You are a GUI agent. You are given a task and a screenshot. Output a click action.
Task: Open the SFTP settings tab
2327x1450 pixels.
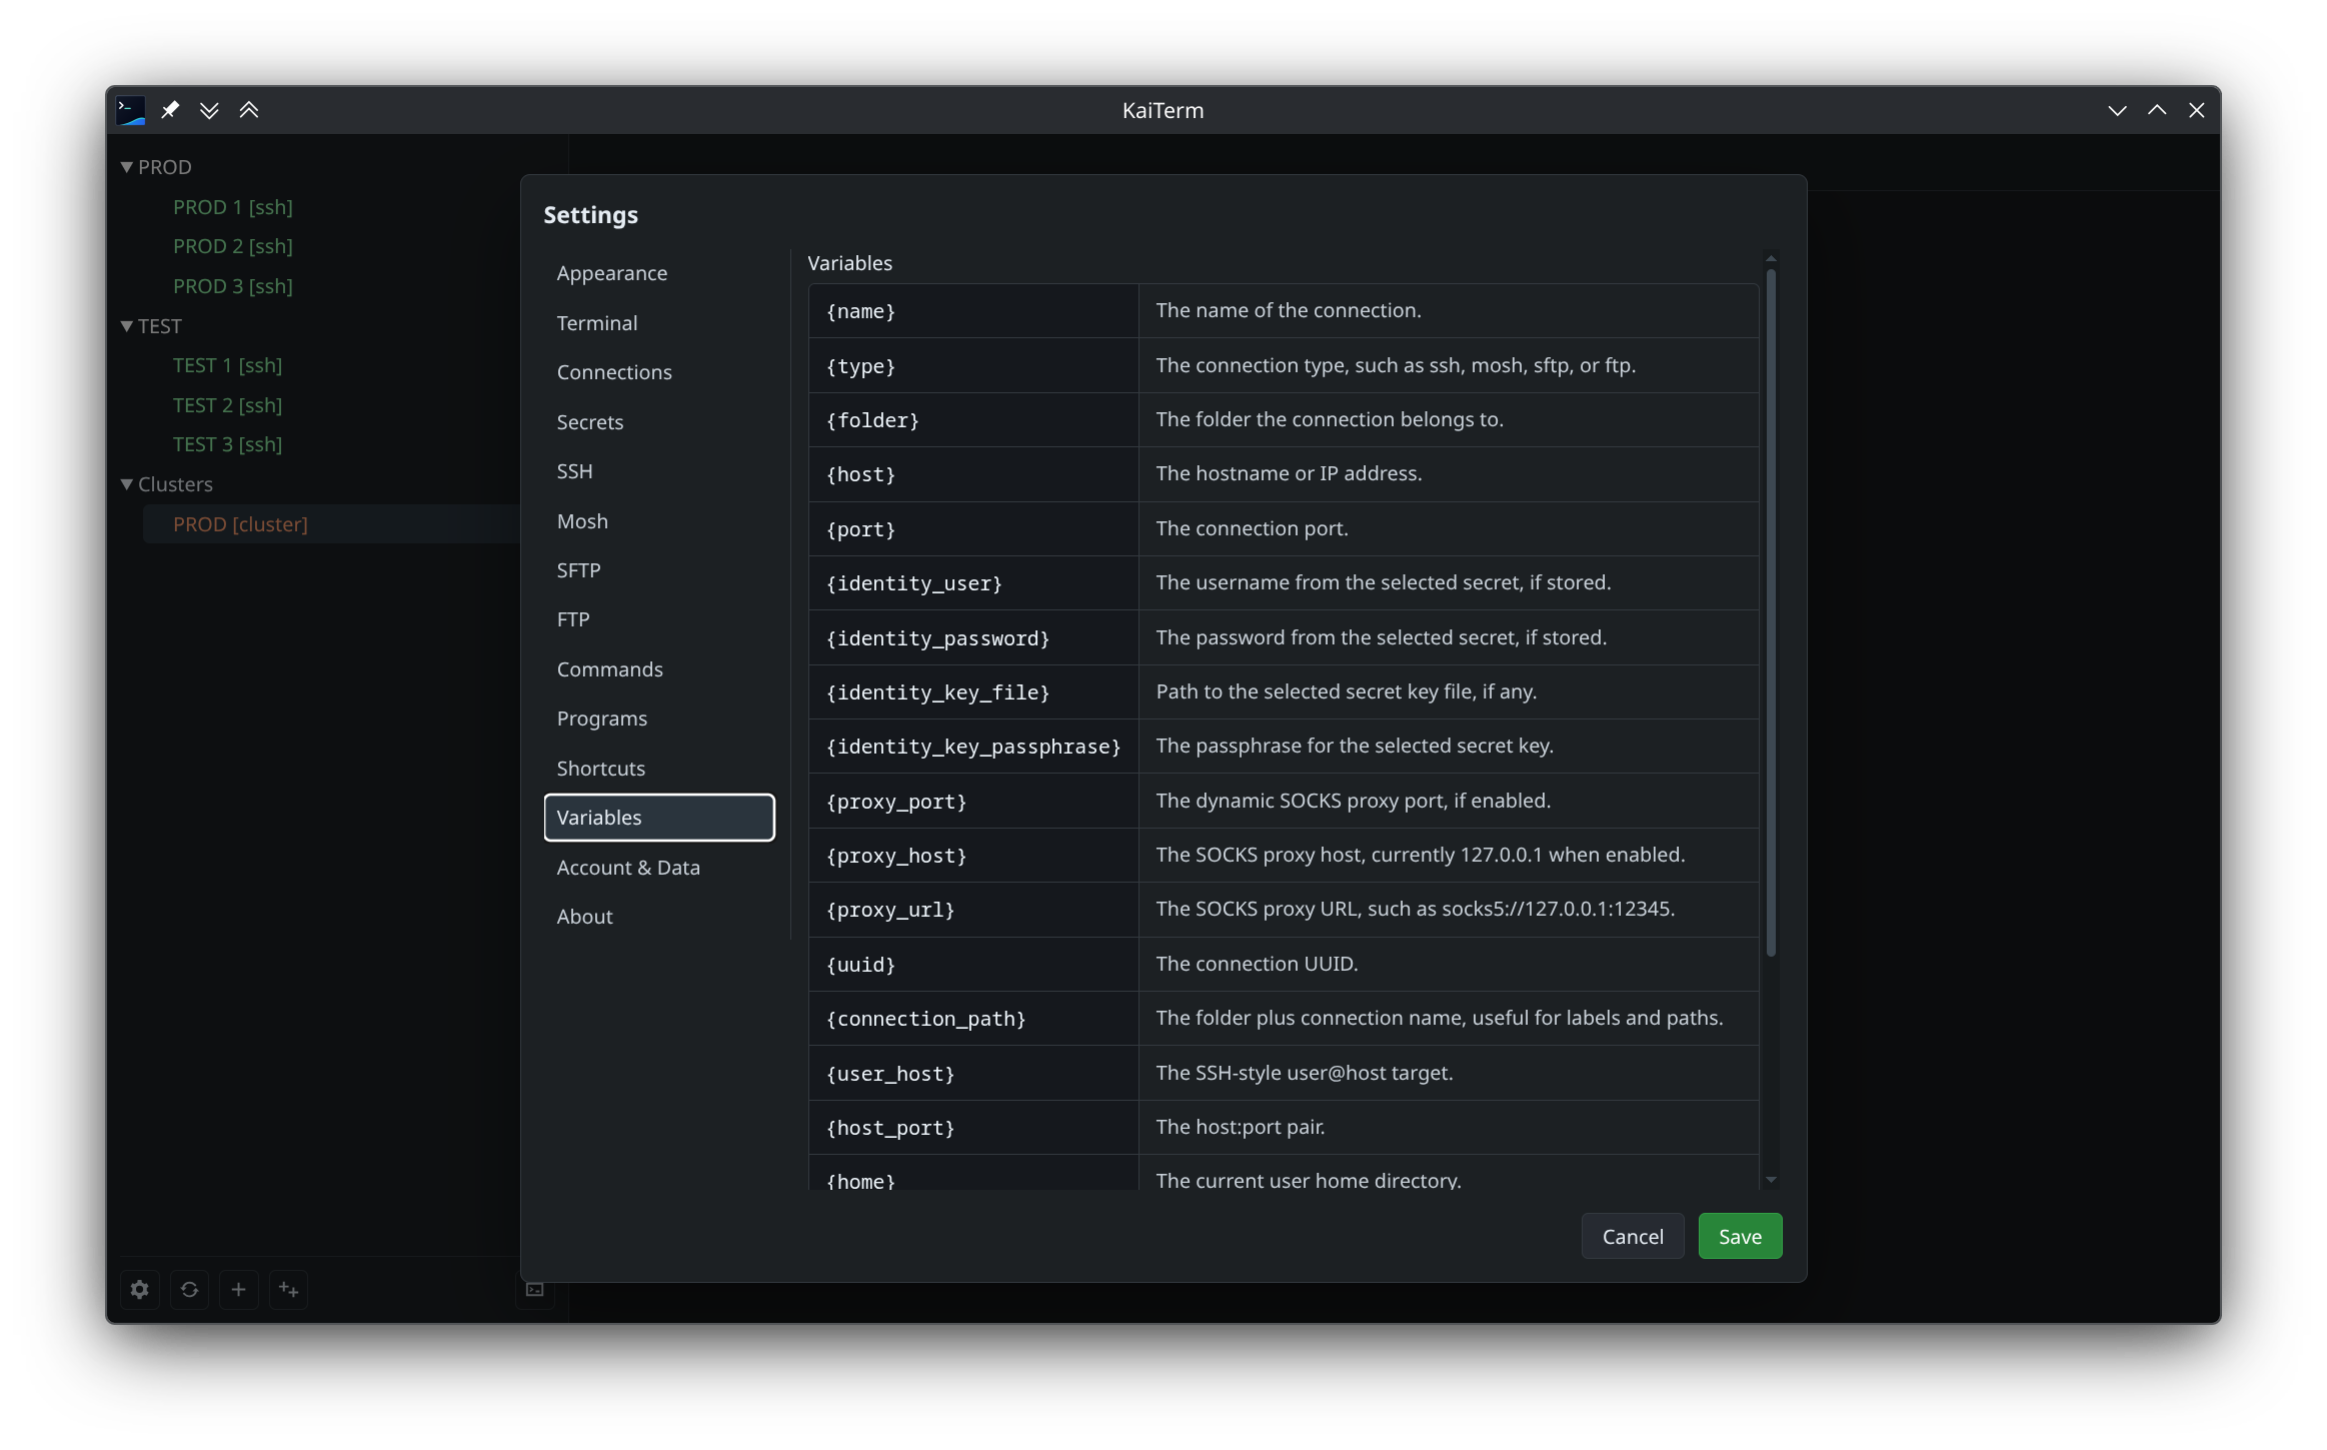click(x=659, y=570)
